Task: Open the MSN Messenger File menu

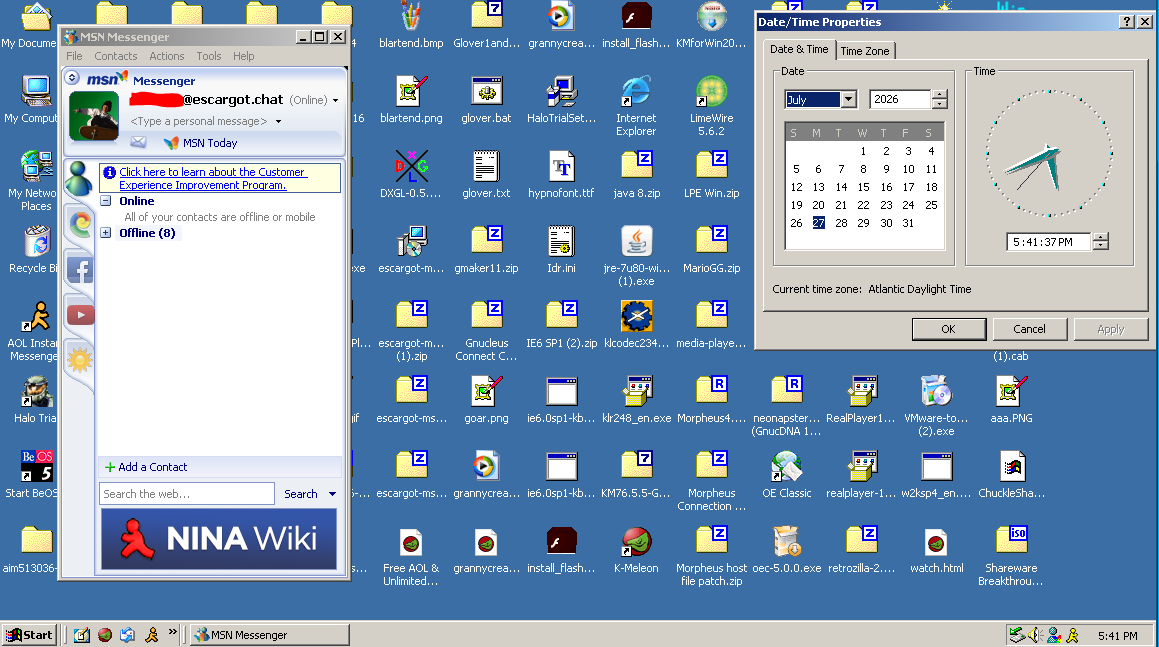Action: click(74, 56)
